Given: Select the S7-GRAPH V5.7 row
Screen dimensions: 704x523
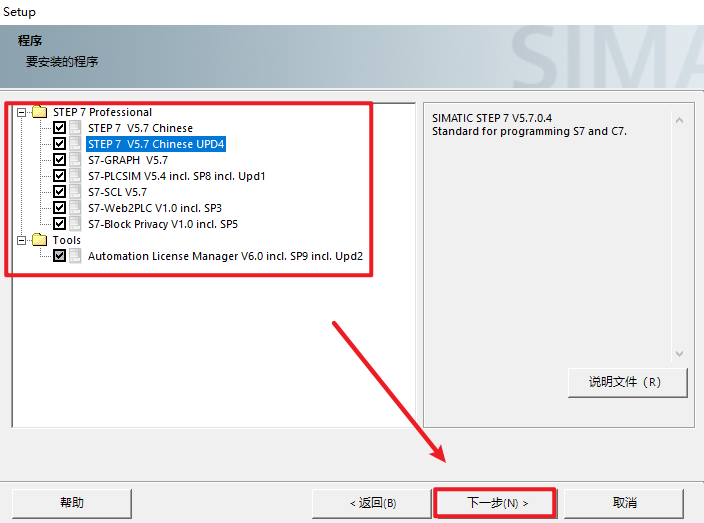Looking at the screenshot, I should (x=128, y=160).
